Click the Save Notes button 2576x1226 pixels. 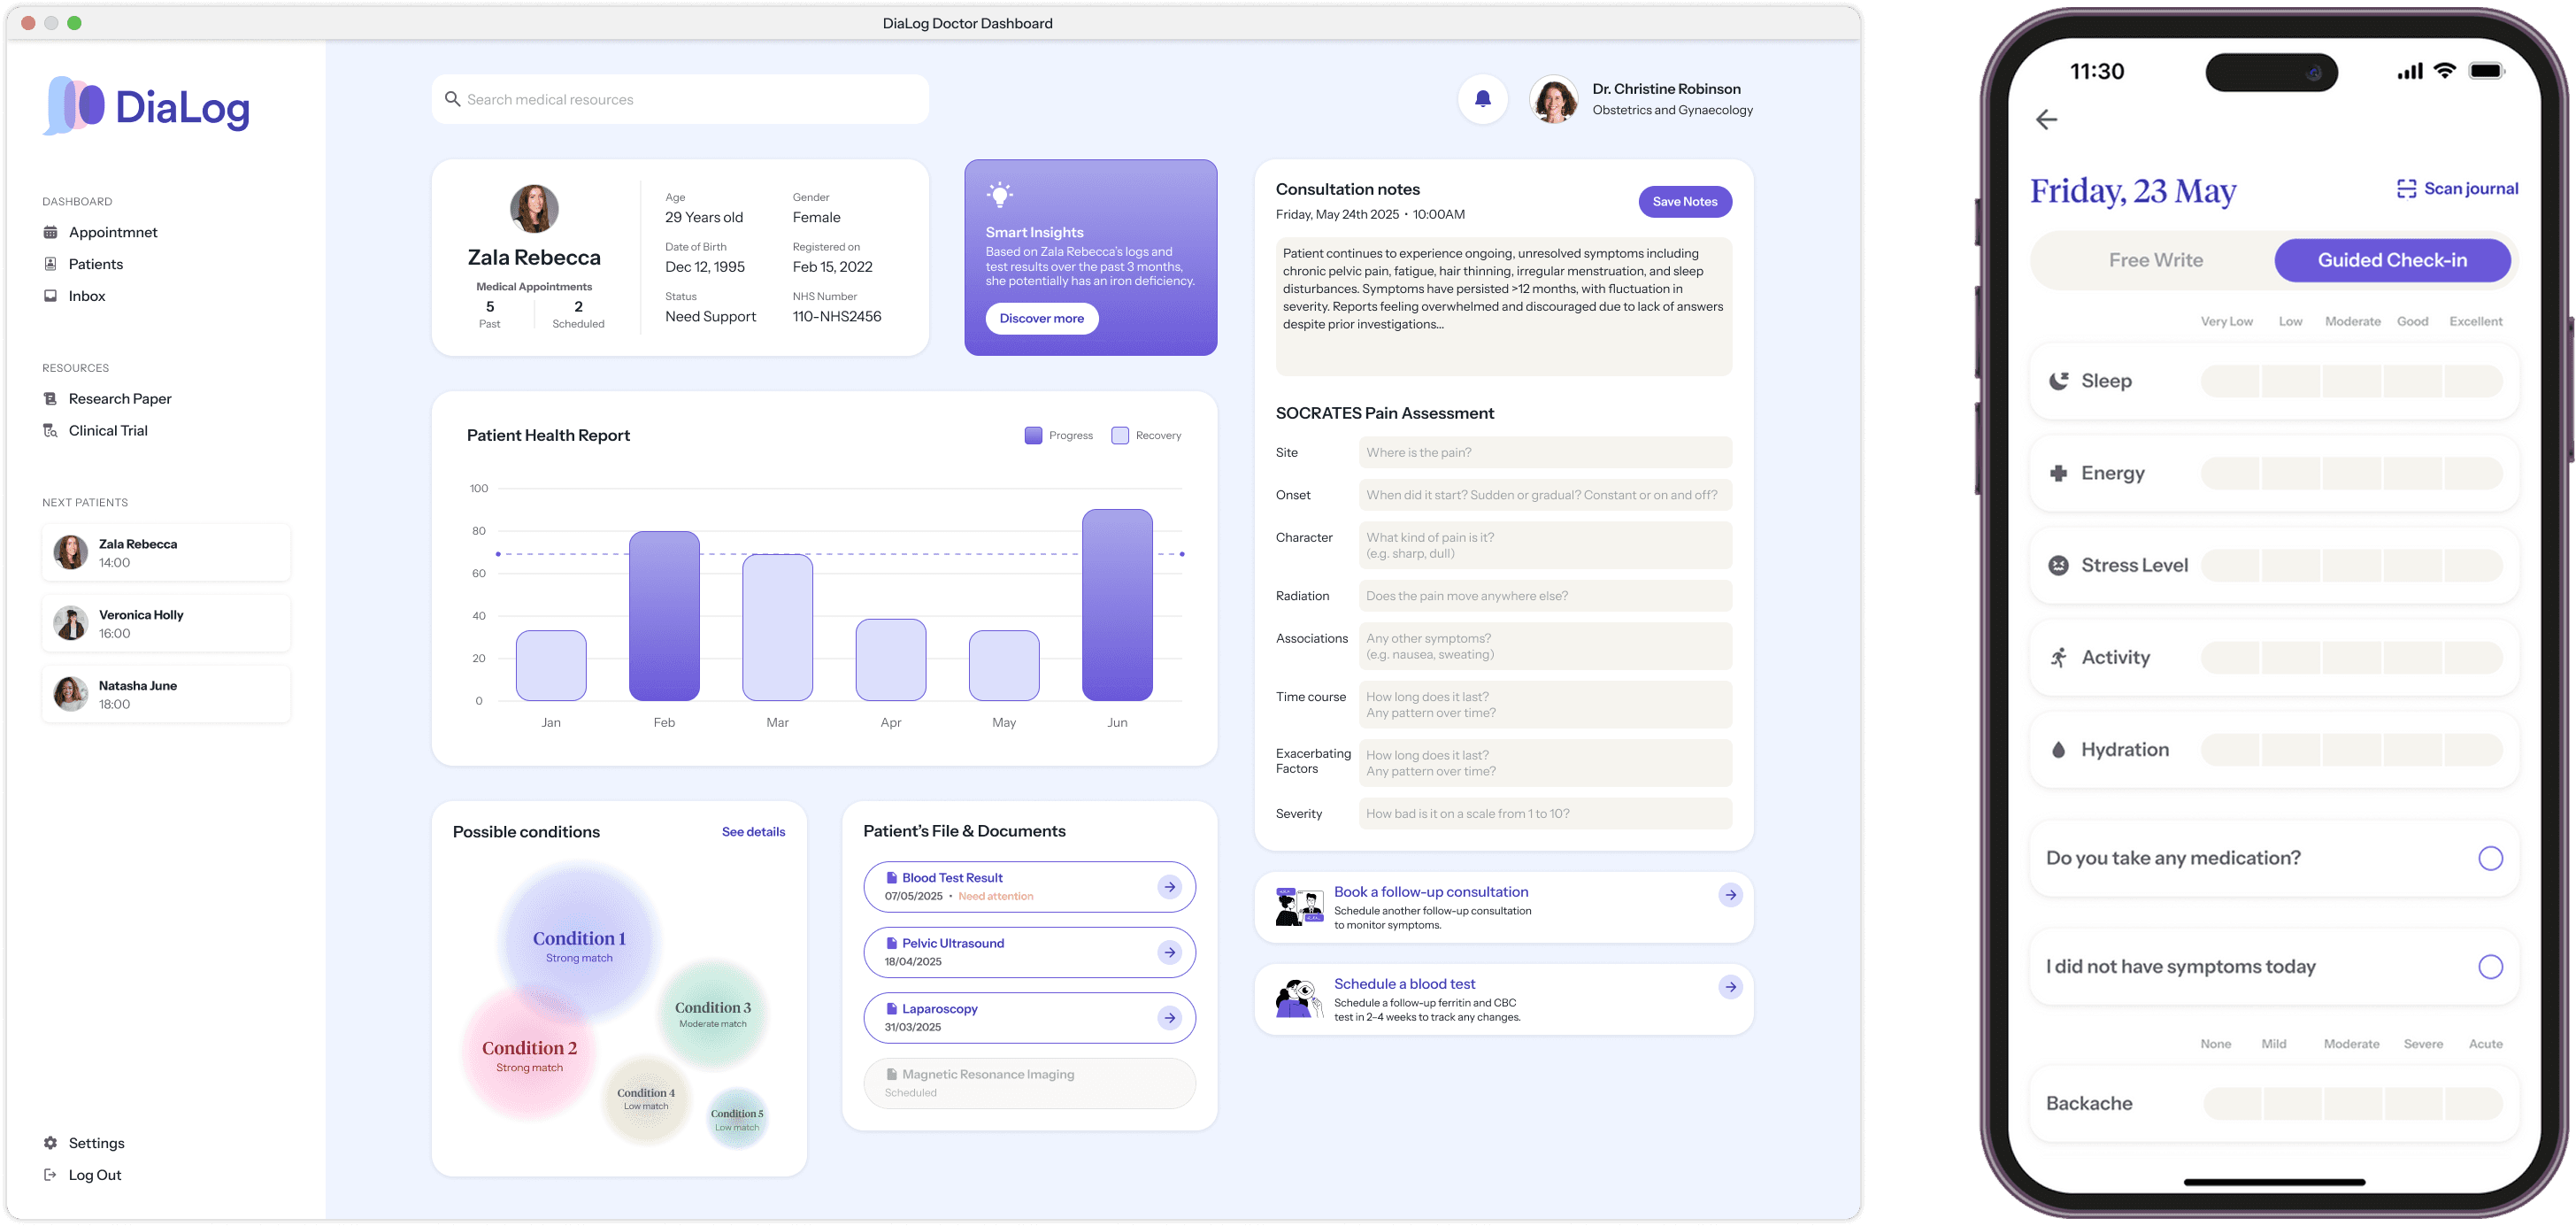click(x=1684, y=202)
